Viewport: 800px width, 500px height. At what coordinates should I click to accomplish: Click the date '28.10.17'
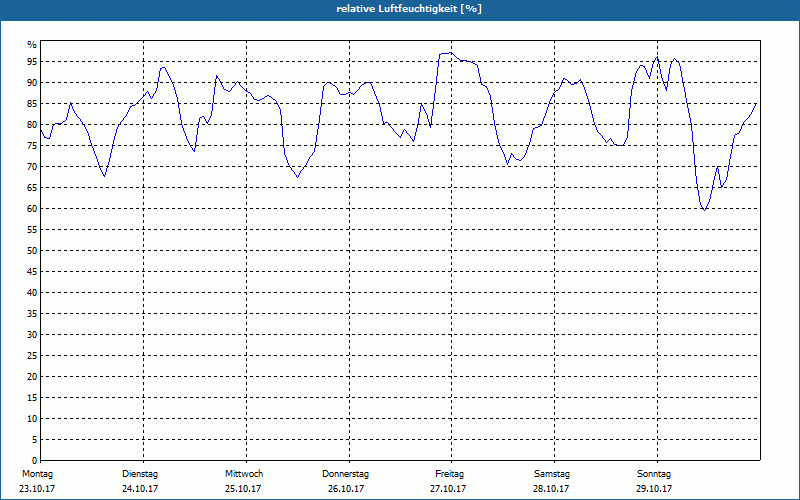[x=551, y=489]
